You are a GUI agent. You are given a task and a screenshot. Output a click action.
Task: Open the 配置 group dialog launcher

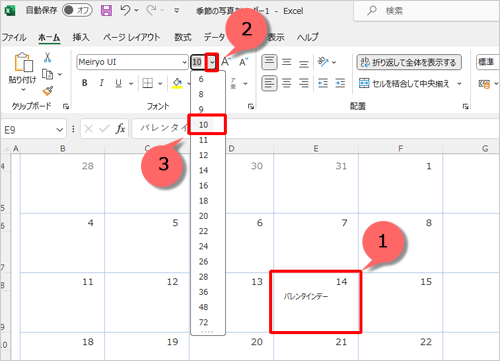[465, 106]
